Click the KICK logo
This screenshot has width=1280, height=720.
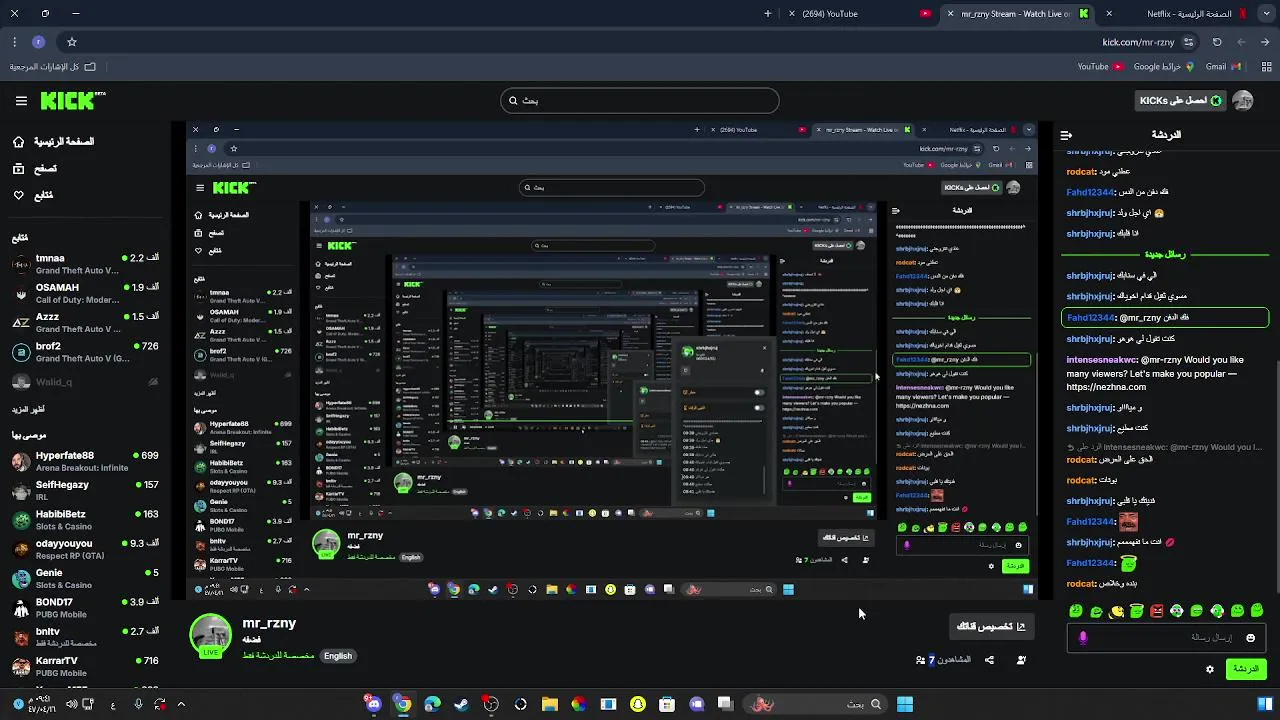click(72, 101)
